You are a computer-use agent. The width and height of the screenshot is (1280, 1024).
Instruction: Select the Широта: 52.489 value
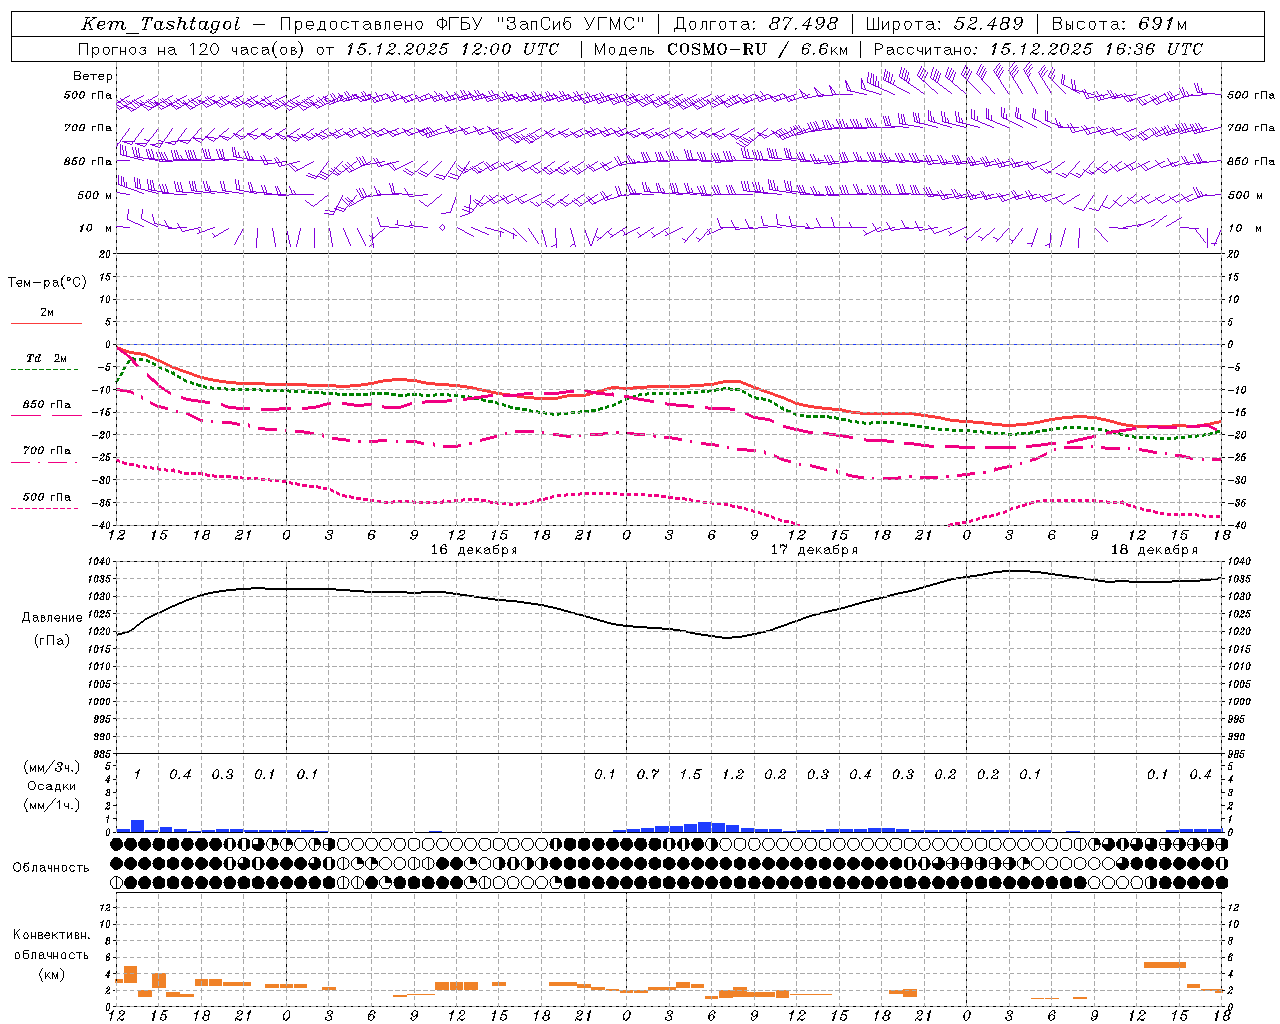pos(944,24)
